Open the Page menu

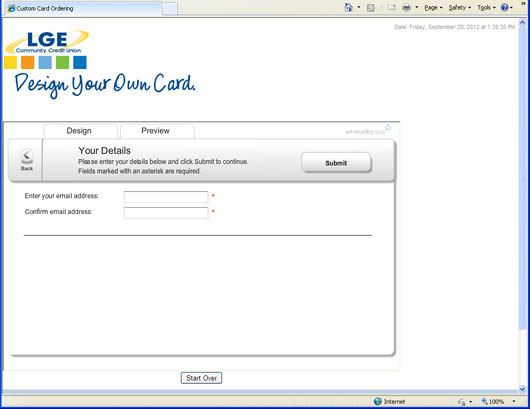coord(433,7)
